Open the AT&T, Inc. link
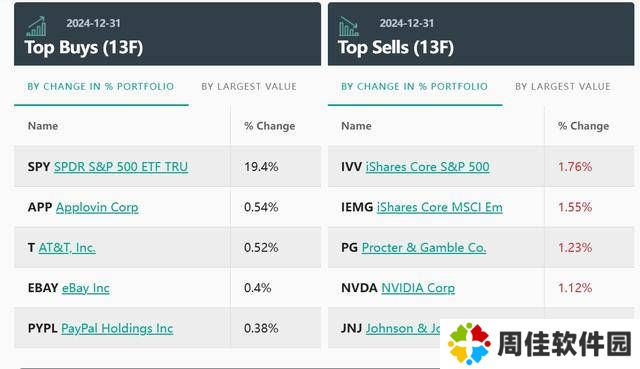This screenshot has height=369, width=640. (67, 247)
